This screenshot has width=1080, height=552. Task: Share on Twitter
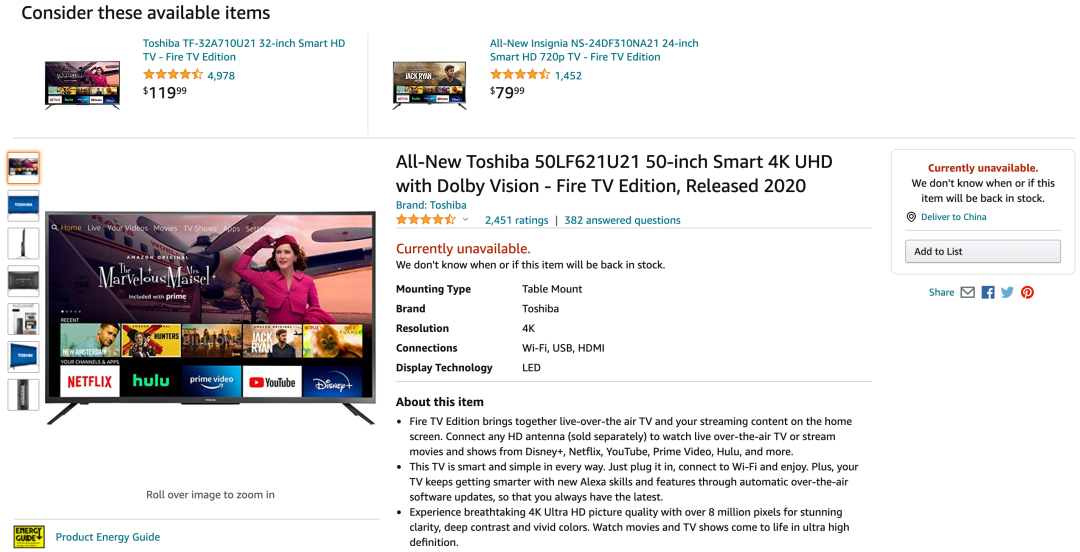[1007, 292]
